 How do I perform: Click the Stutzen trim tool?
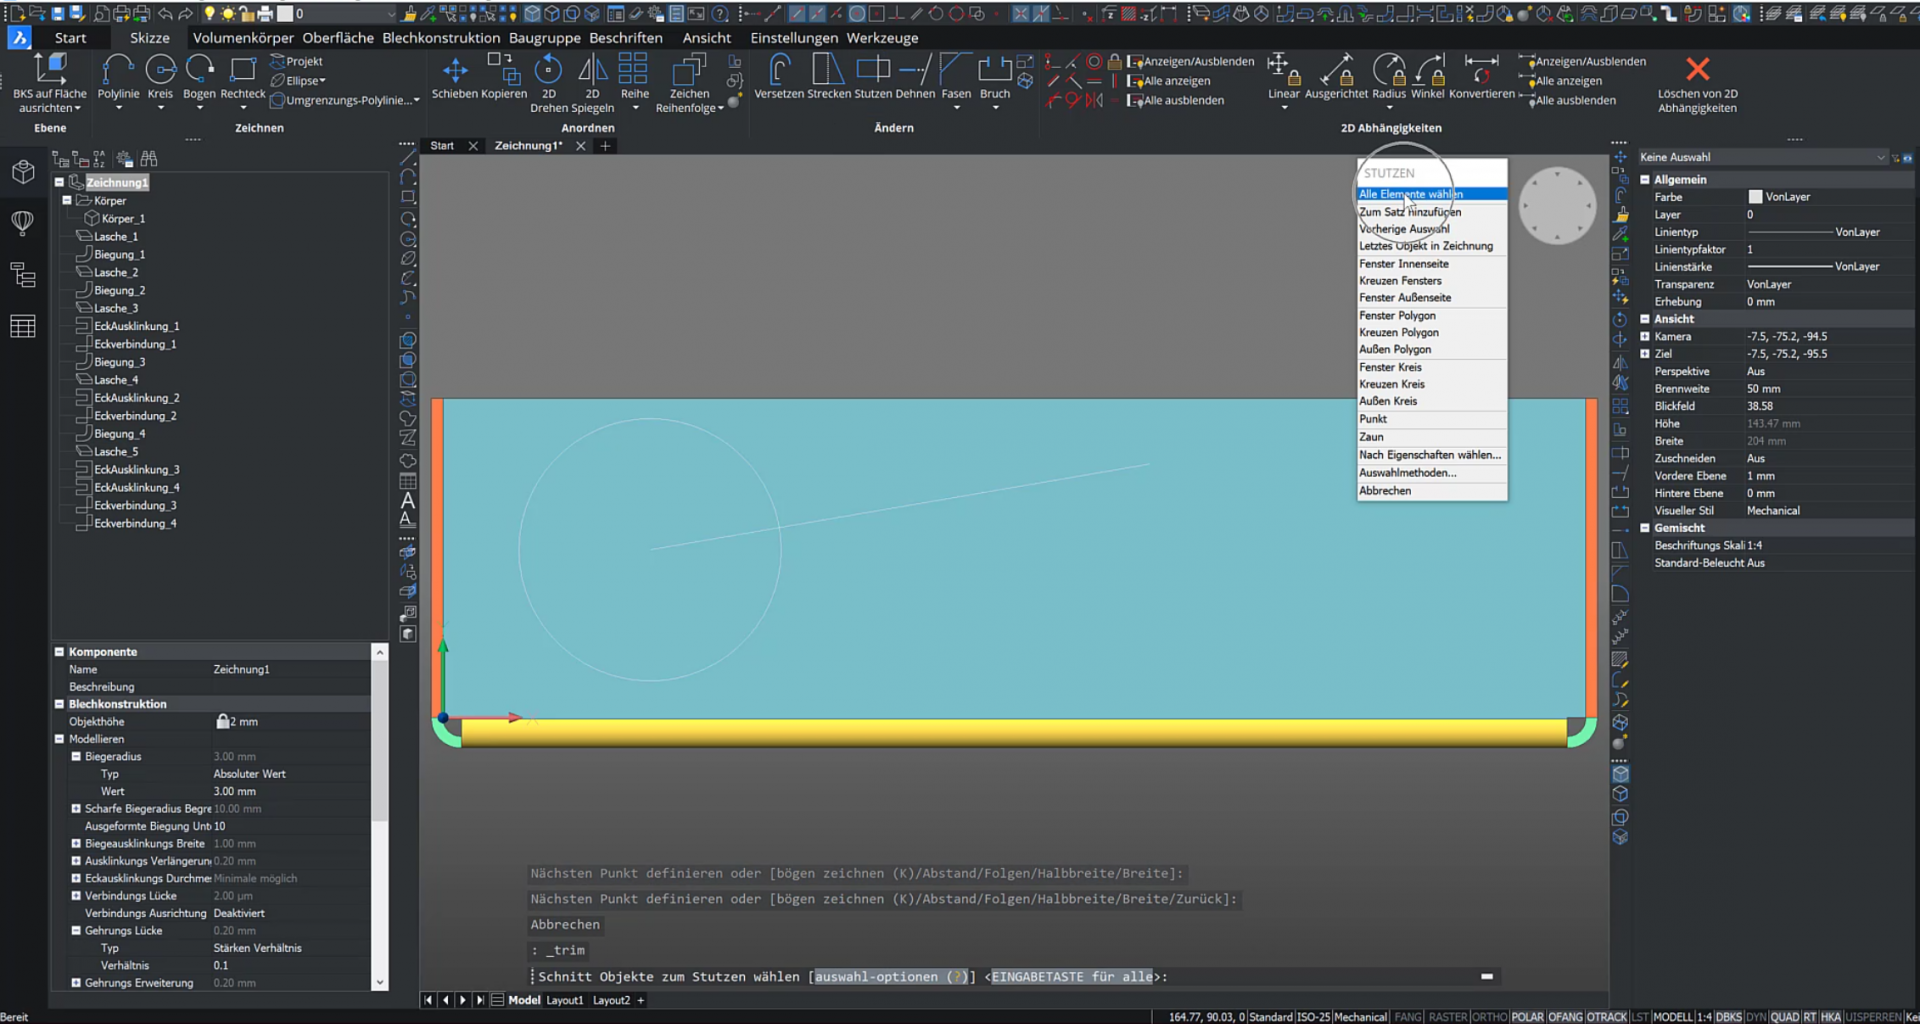tap(872, 78)
